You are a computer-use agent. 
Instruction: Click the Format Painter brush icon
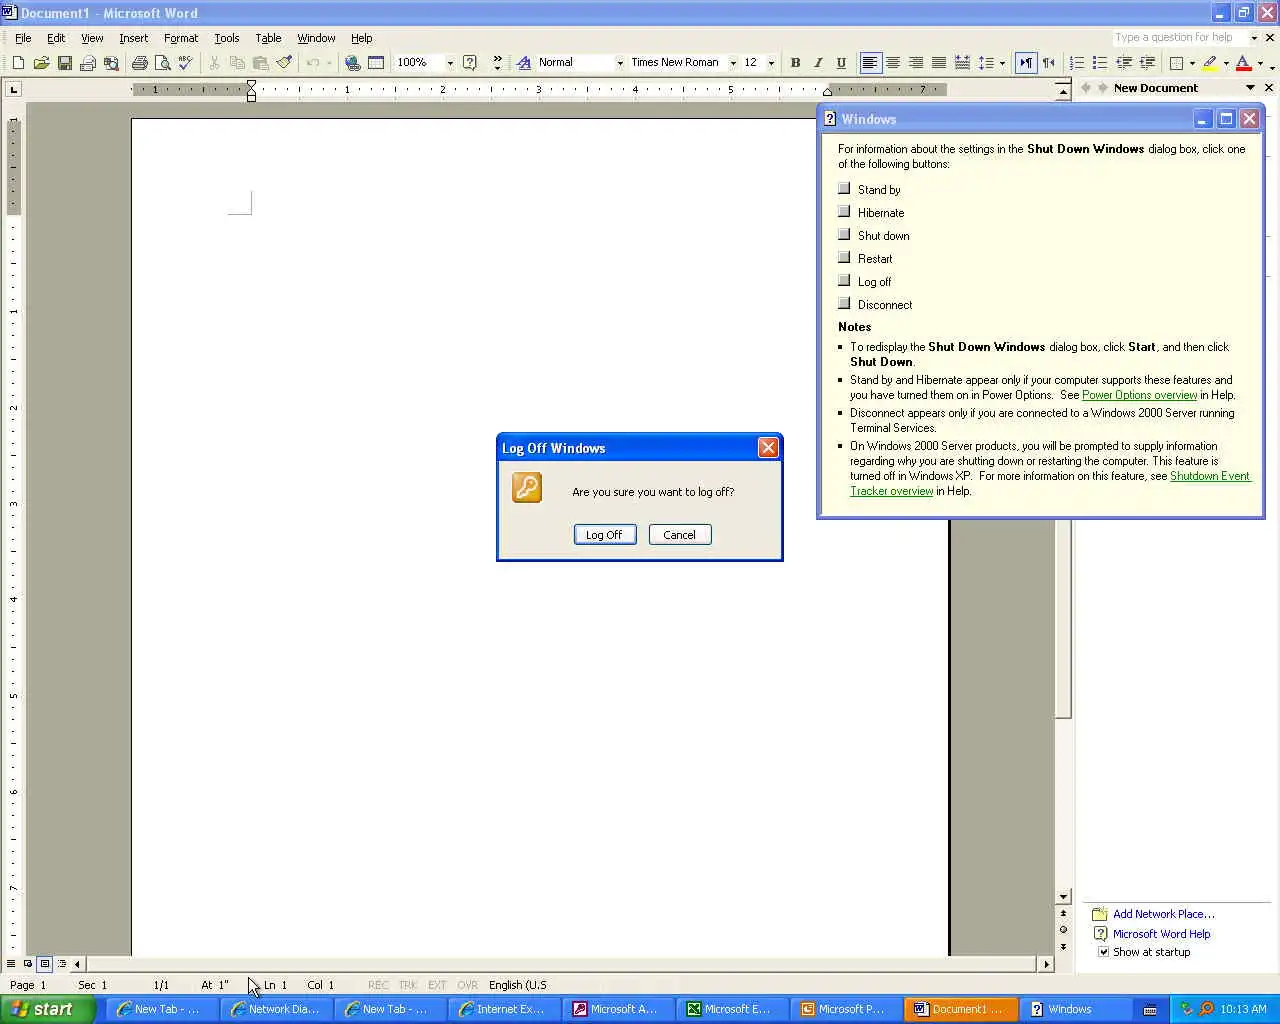284,63
